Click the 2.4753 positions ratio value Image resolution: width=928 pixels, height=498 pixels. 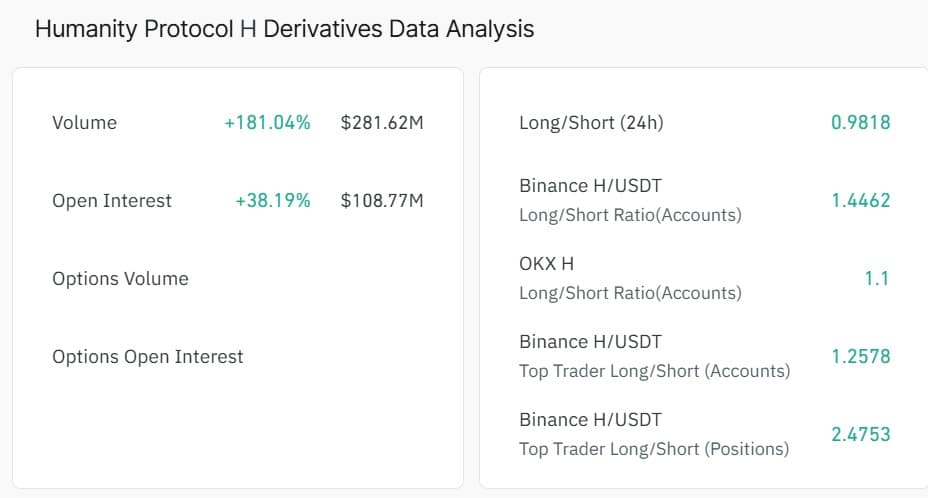point(861,435)
